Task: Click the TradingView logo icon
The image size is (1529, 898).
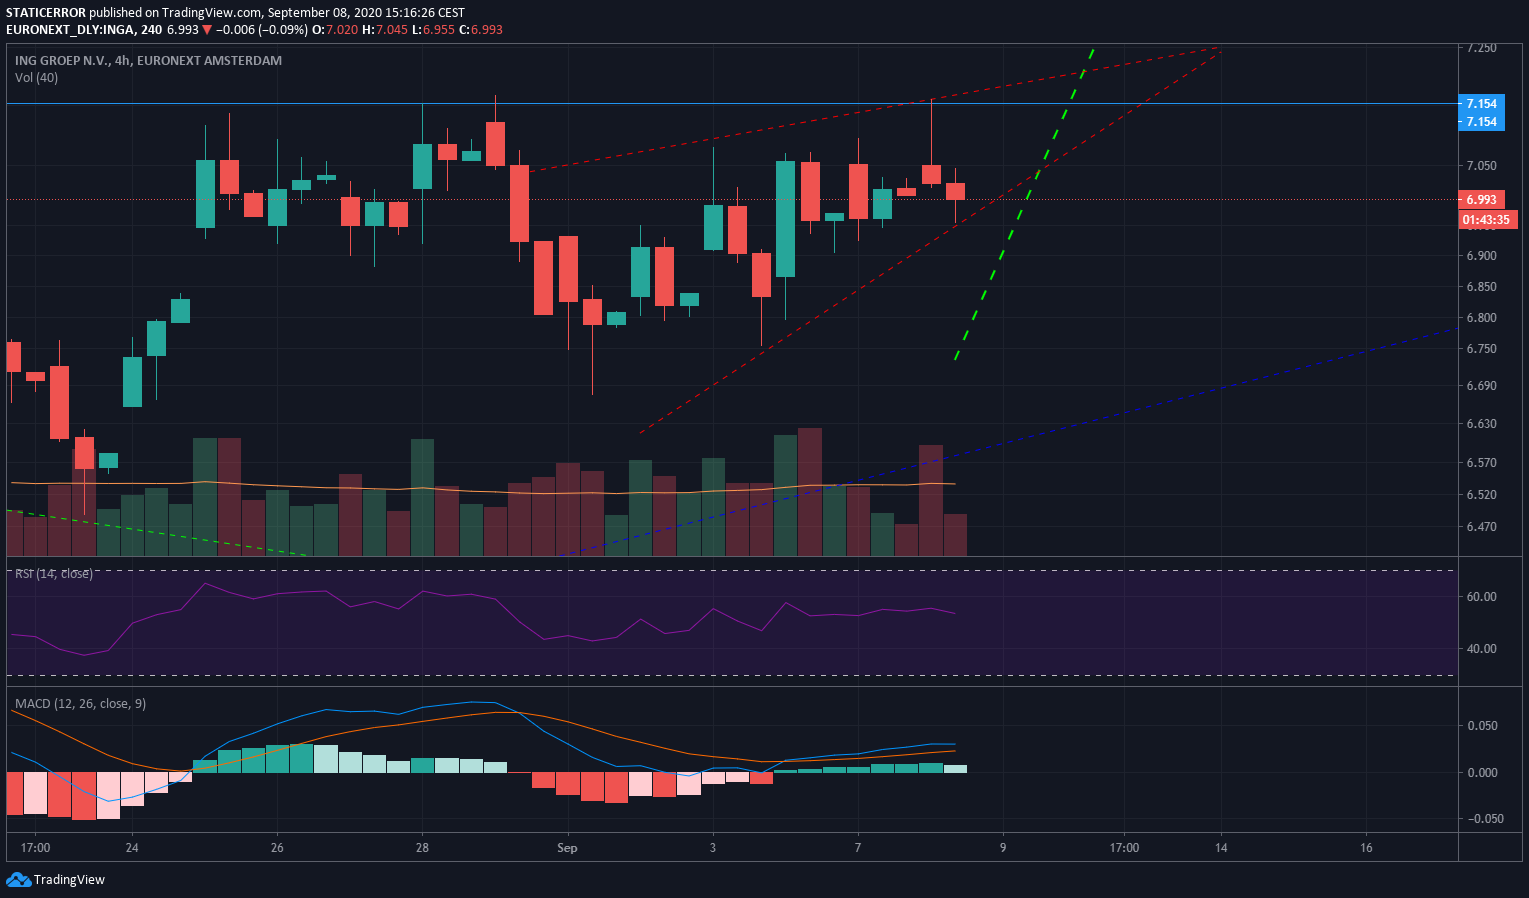Action: click(18, 880)
